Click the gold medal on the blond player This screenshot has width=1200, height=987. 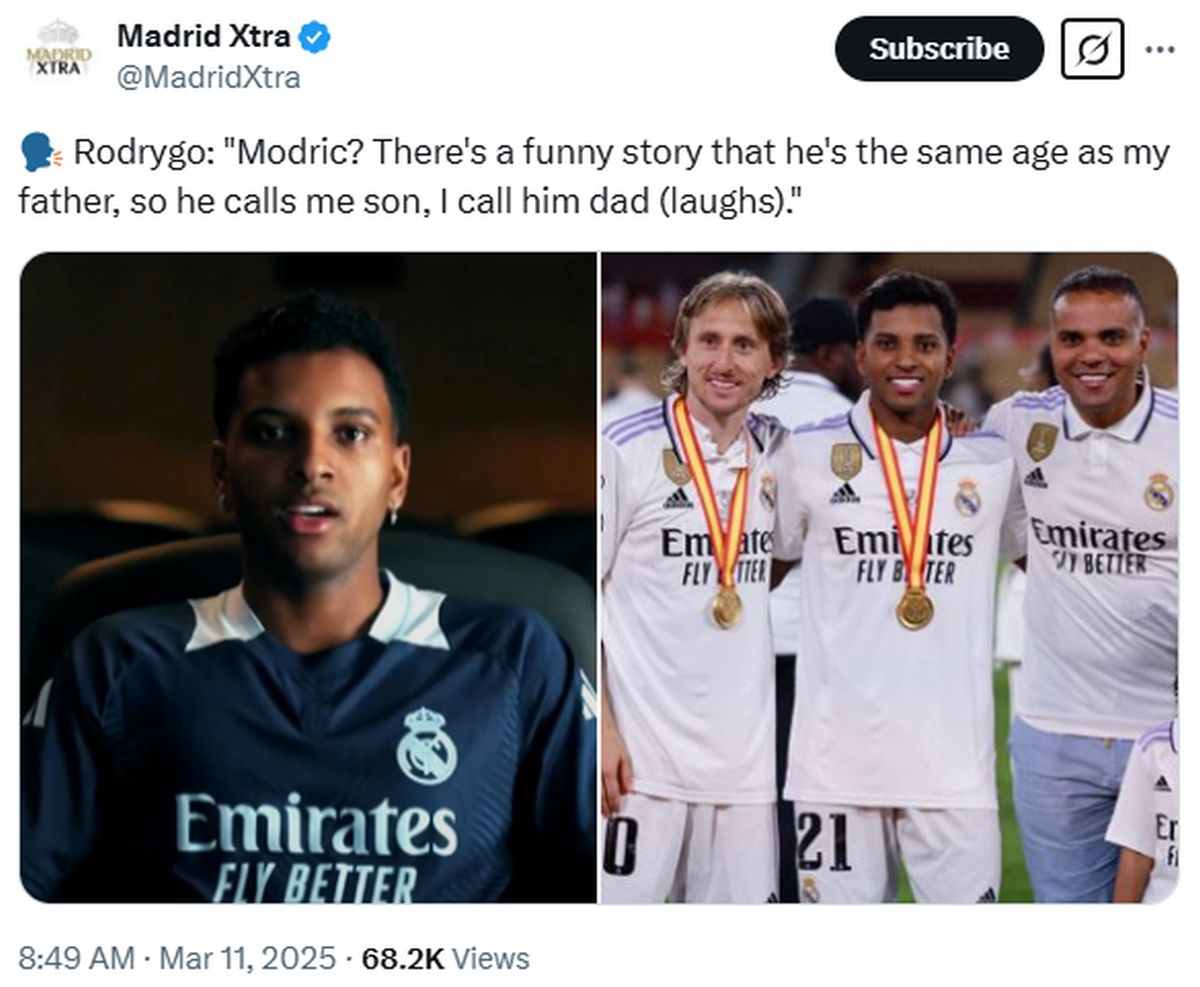(727, 607)
